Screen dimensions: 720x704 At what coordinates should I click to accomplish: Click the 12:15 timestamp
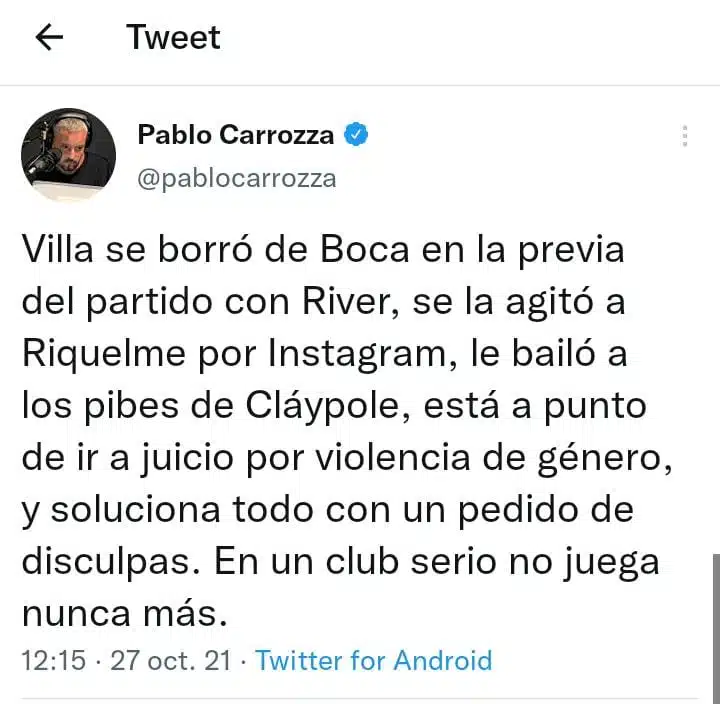(x=54, y=660)
